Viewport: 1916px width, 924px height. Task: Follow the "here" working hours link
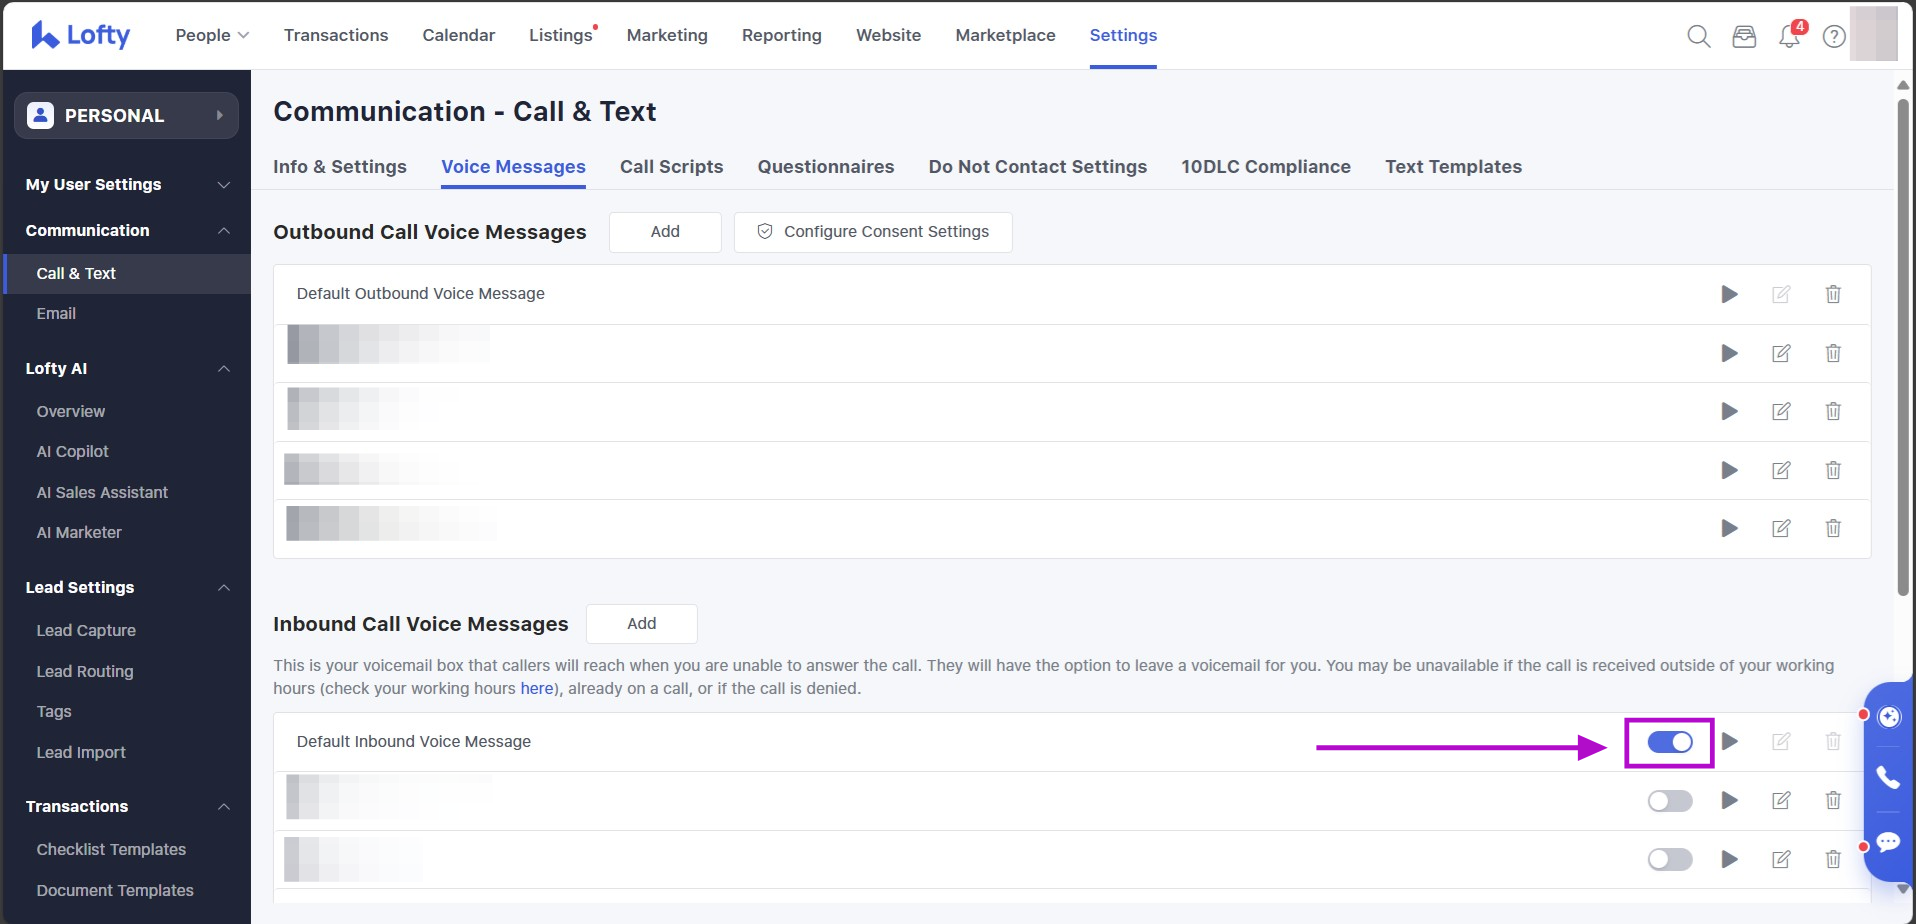tap(536, 688)
